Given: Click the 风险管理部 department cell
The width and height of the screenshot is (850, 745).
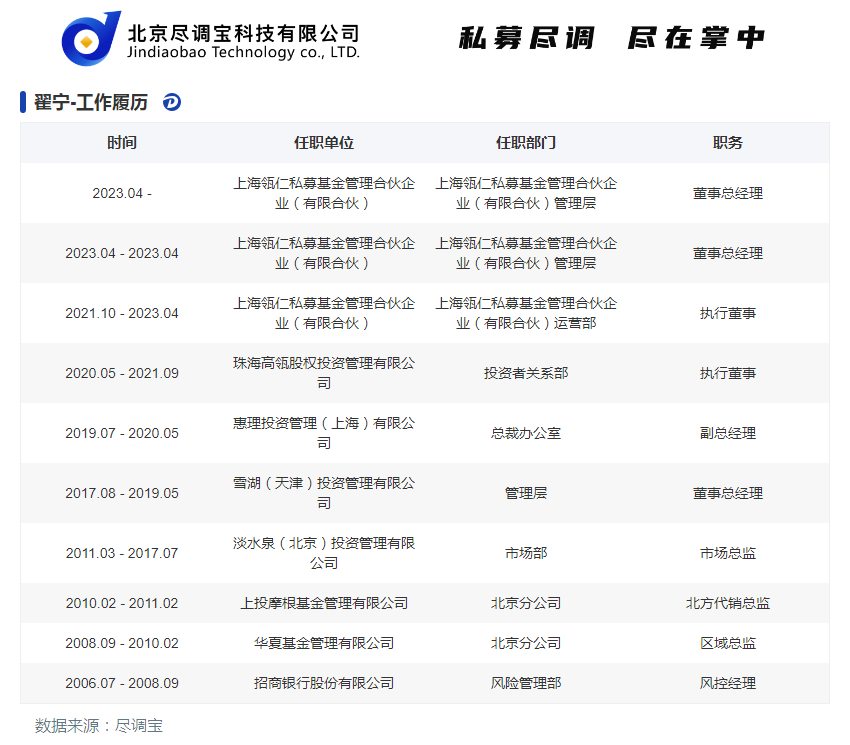Looking at the screenshot, I should [526, 683].
